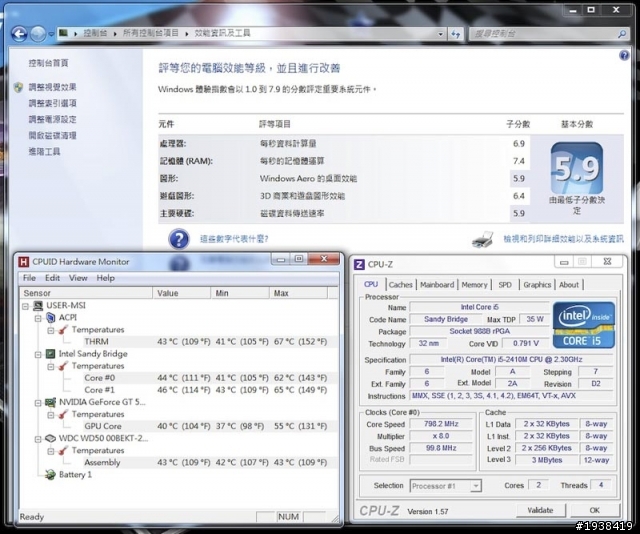The width and height of the screenshot is (640, 534).
Task: Click the printer icon
Action: [x=482, y=240]
